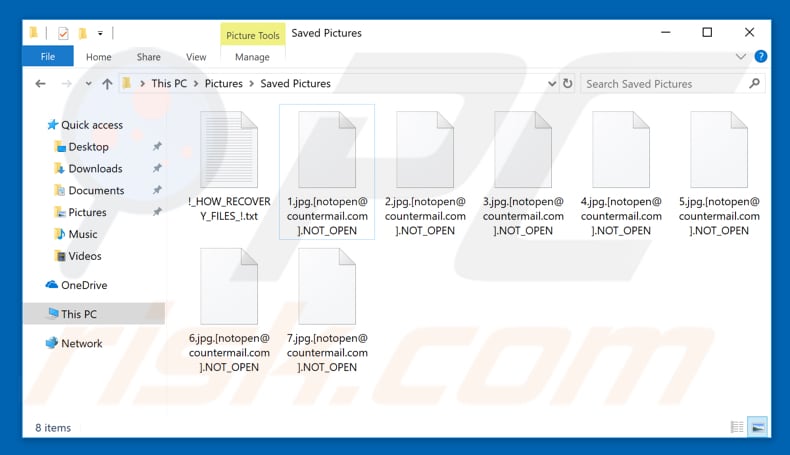This screenshot has width=790, height=455.
Task: Click the pin icon next to Documents
Action: tap(157, 190)
